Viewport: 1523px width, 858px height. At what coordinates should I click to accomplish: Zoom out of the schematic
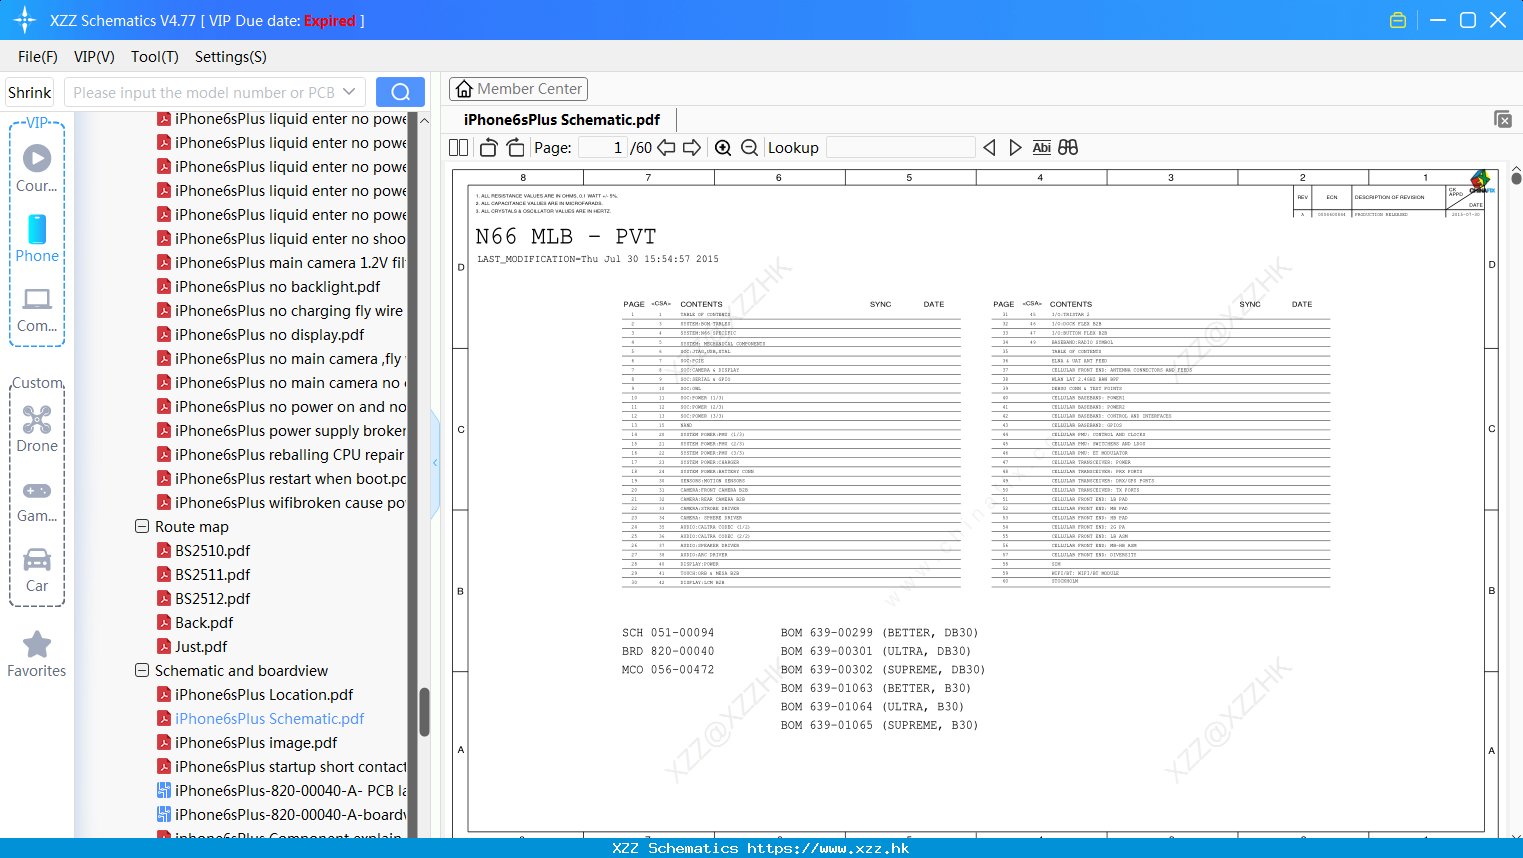749,148
